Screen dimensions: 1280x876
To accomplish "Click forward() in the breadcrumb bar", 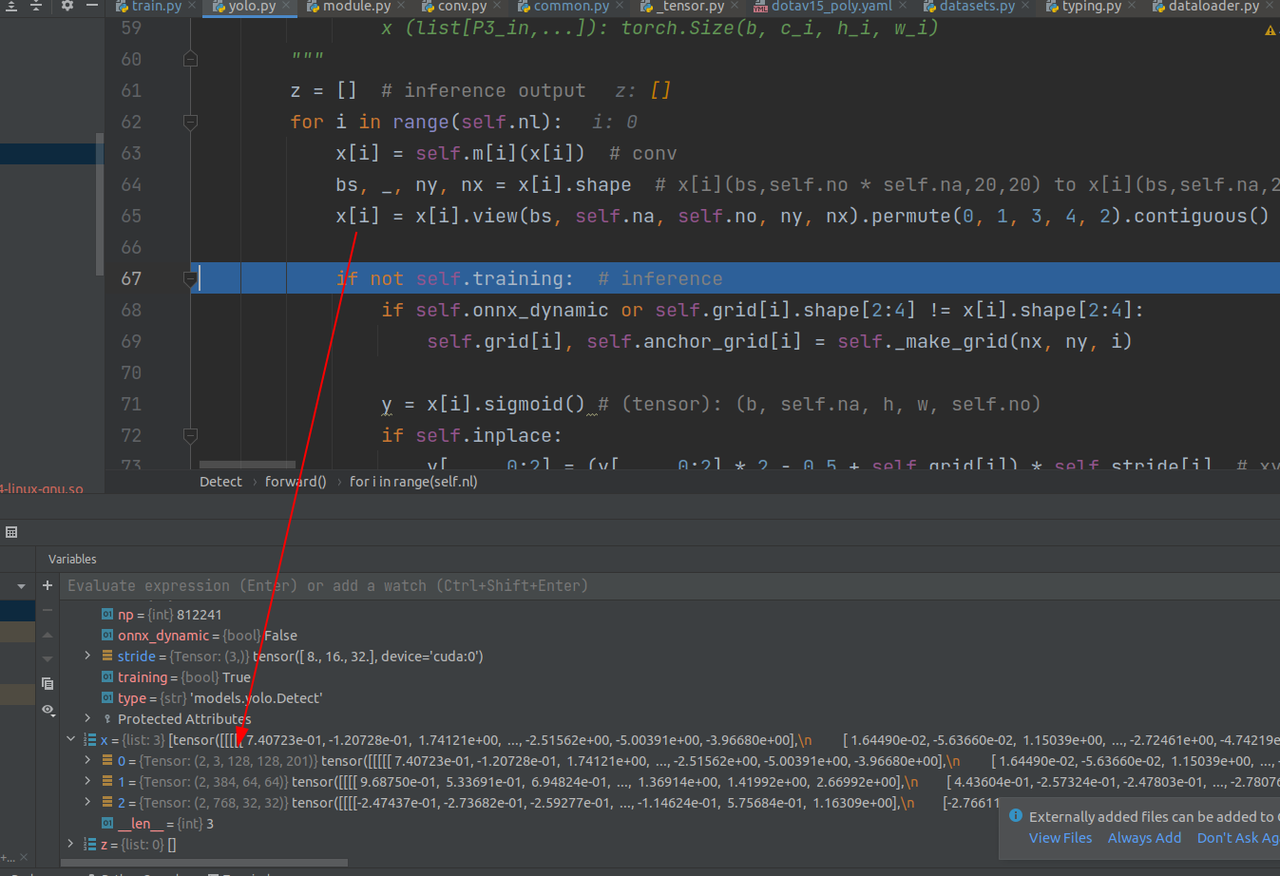I will [296, 482].
